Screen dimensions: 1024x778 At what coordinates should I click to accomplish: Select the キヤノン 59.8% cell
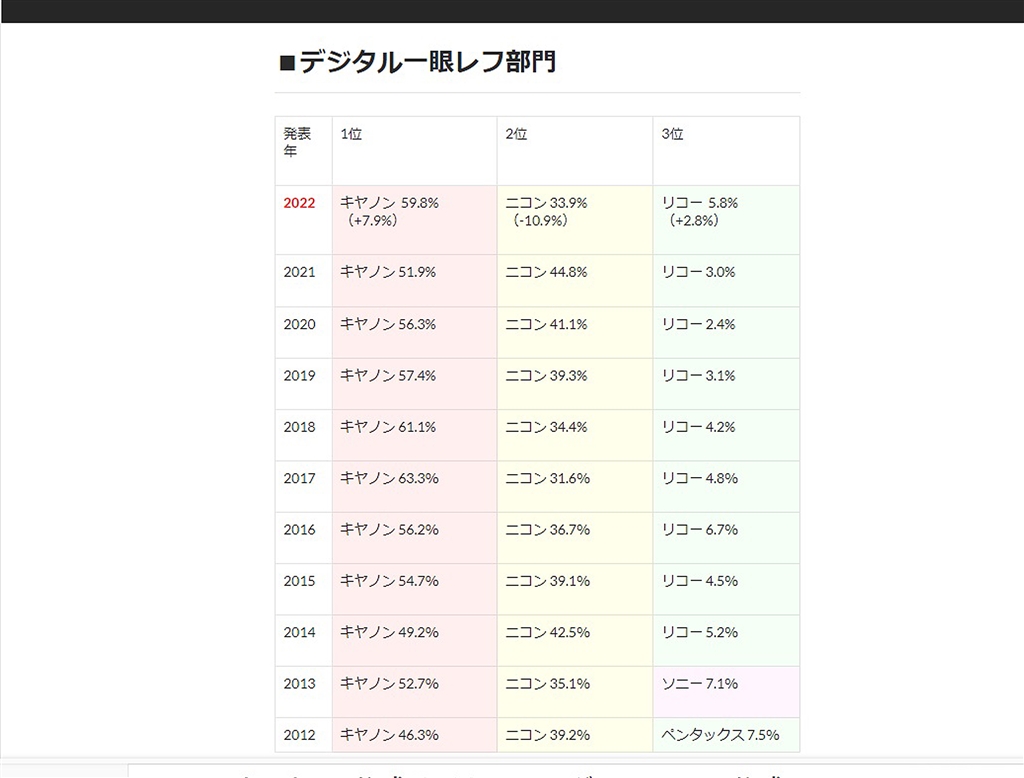tap(389, 211)
